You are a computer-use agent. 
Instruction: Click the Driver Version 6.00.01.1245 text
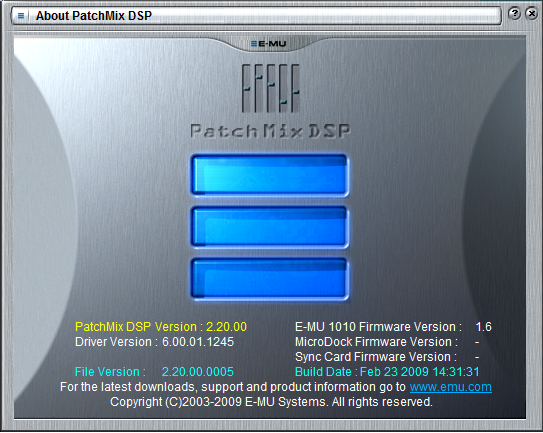154,342
